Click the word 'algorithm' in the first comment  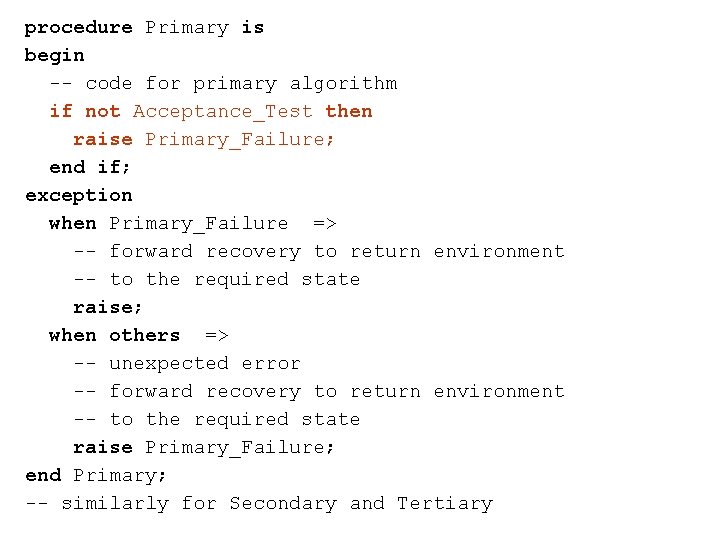[343, 83]
